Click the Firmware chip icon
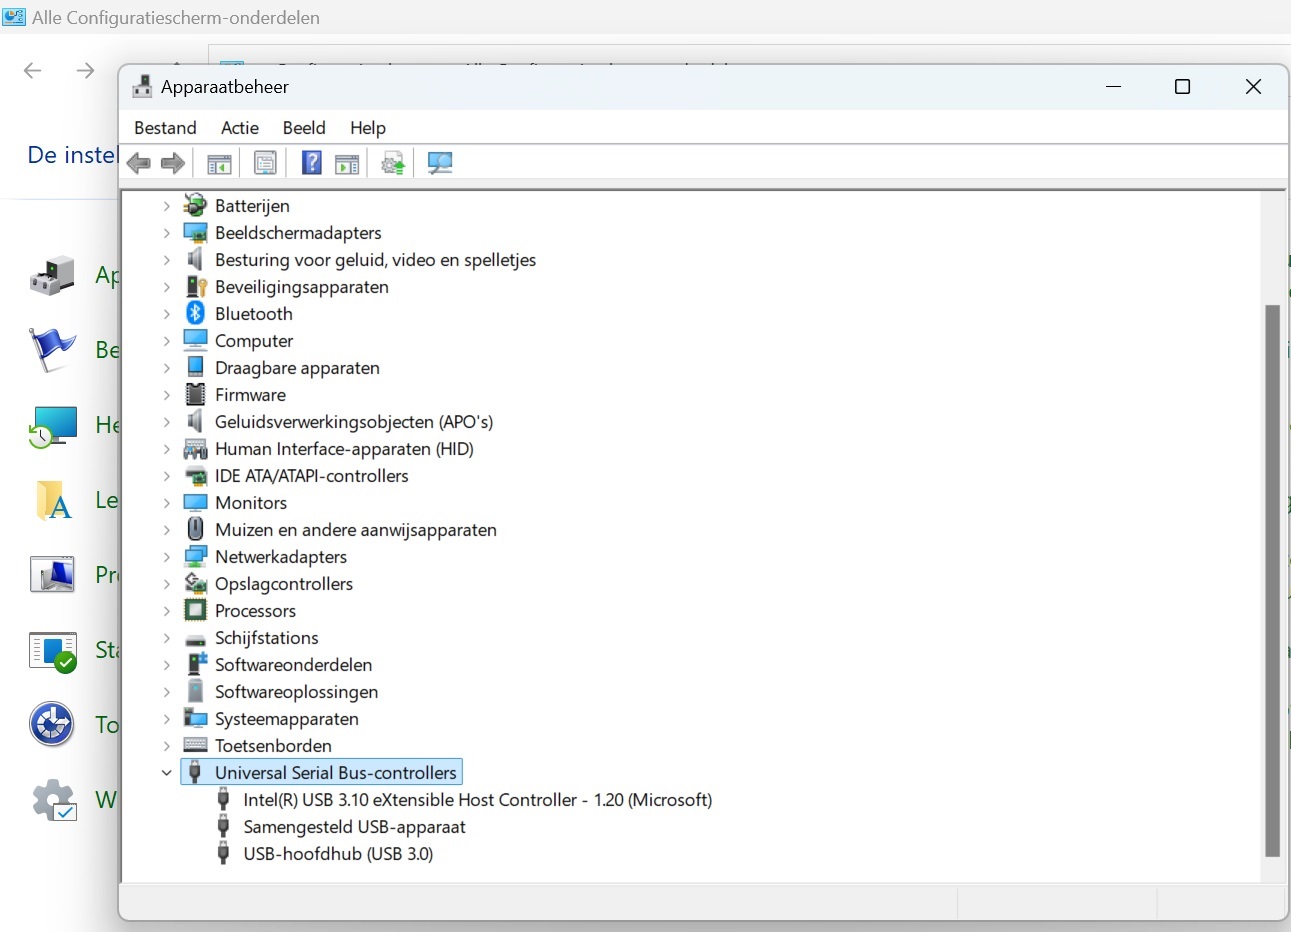 (x=196, y=395)
